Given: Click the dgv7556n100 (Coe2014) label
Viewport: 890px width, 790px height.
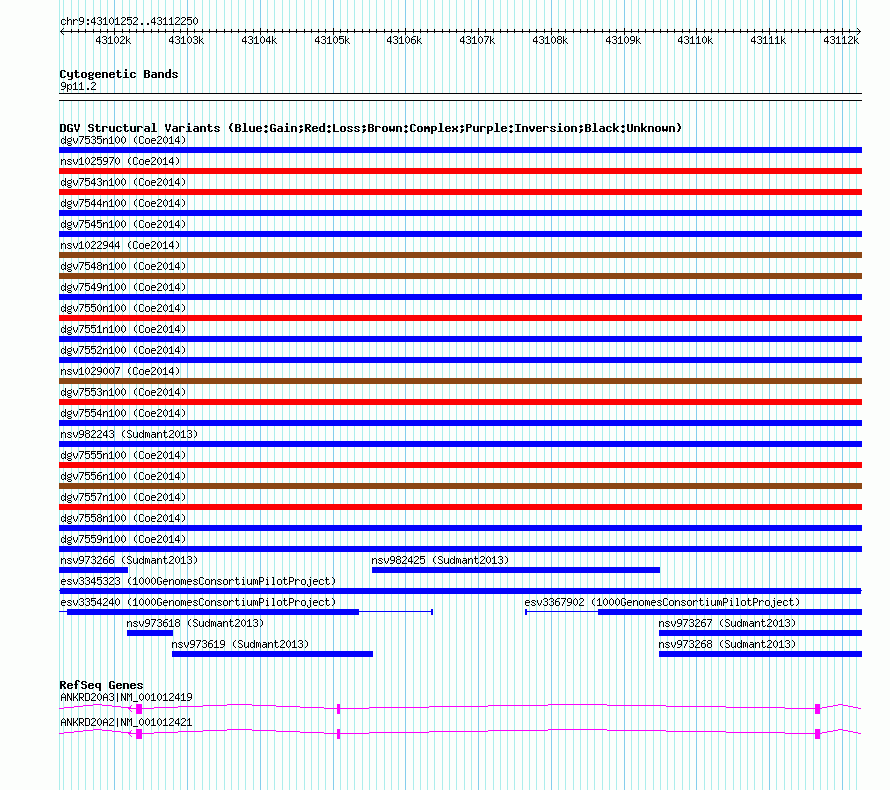Looking at the screenshot, I should pos(123,476).
